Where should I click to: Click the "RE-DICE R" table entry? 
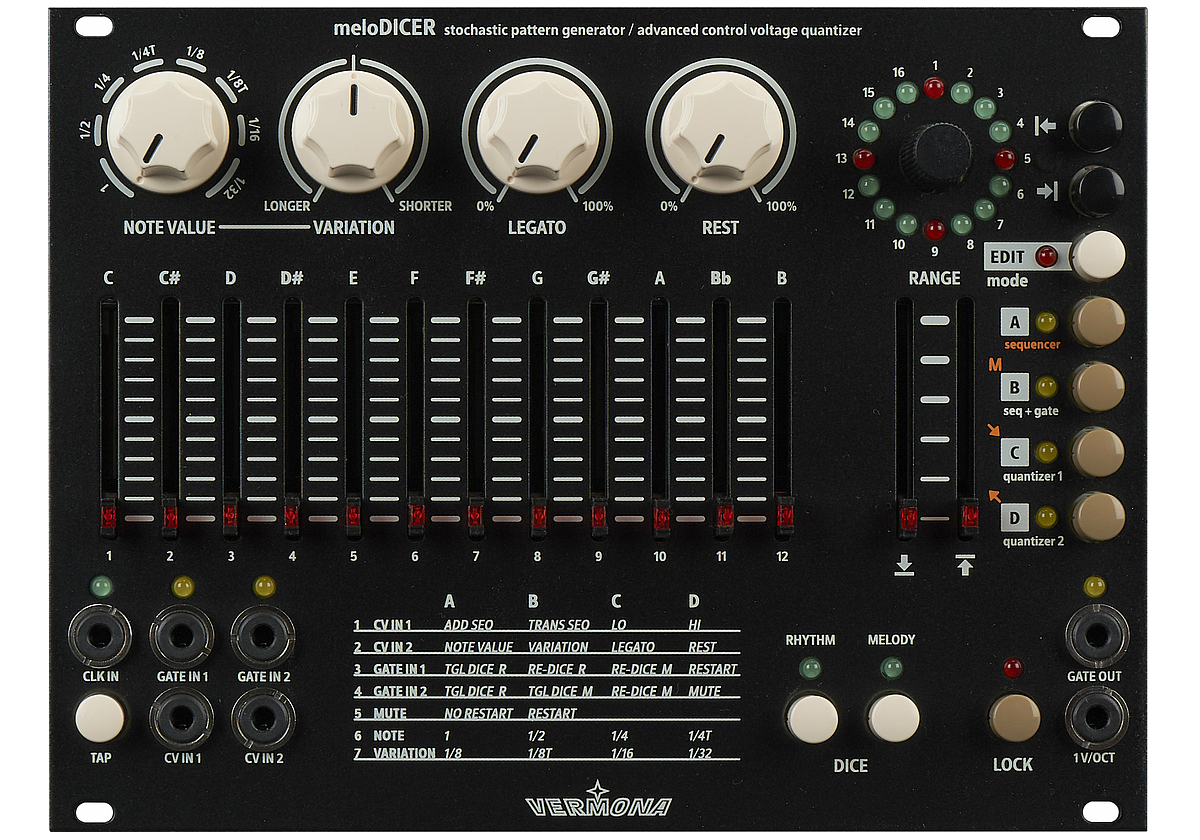(x=557, y=669)
